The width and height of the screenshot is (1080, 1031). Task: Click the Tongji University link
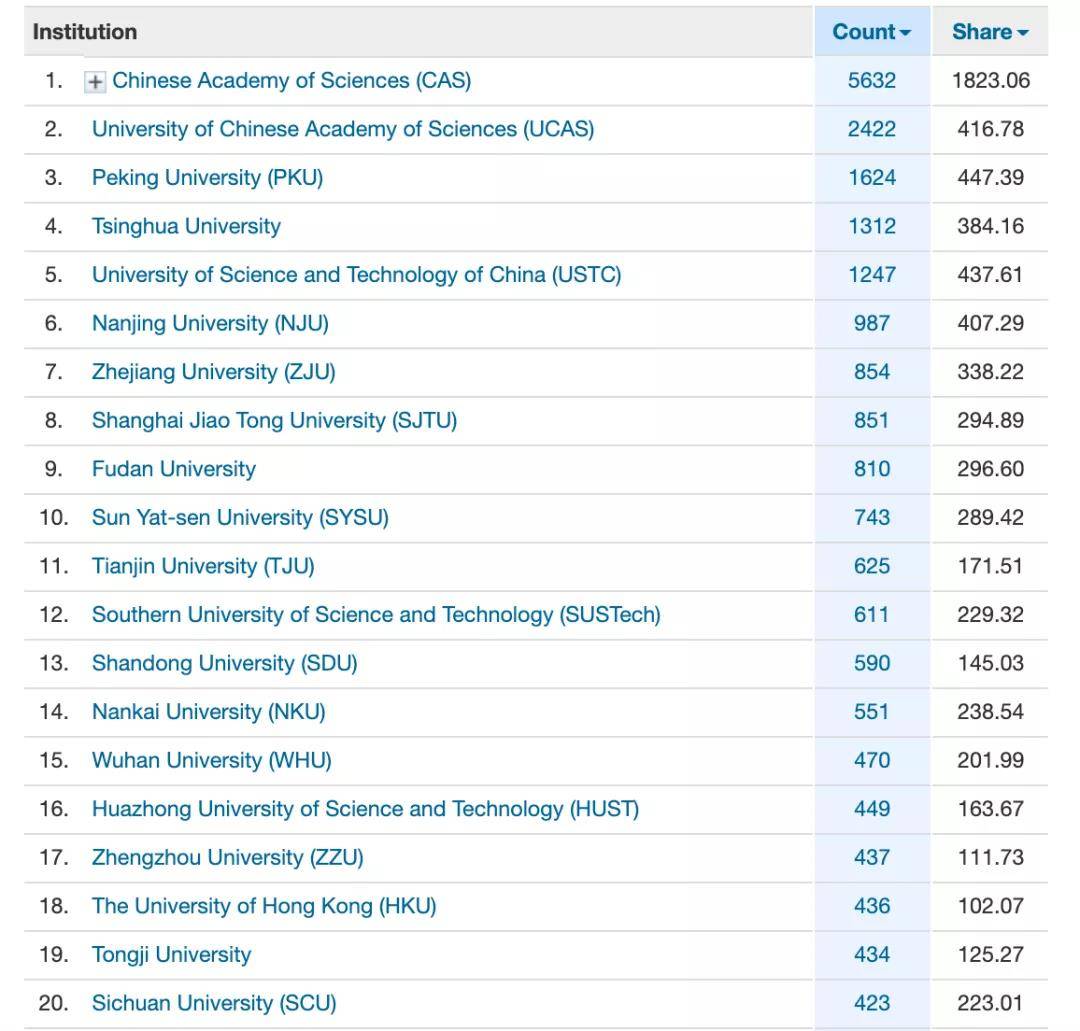pyautogui.click(x=171, y=955)
